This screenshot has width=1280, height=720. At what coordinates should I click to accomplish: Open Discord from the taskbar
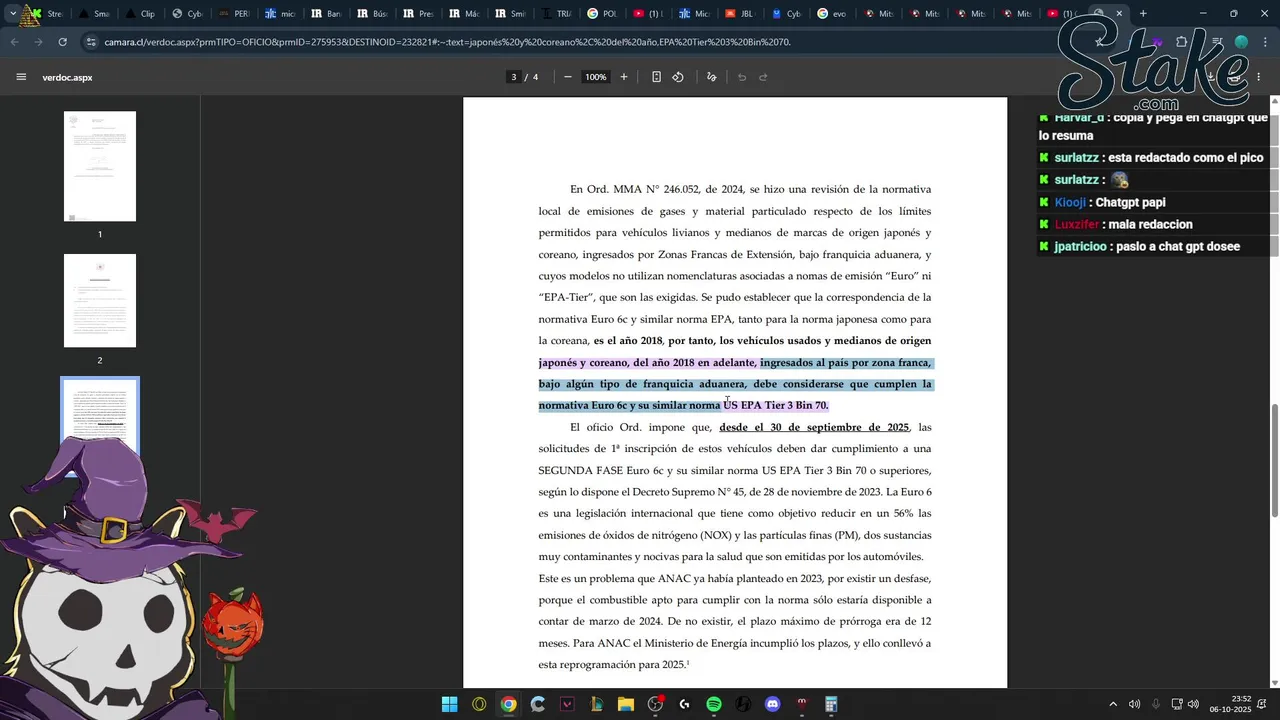point(772,704)
